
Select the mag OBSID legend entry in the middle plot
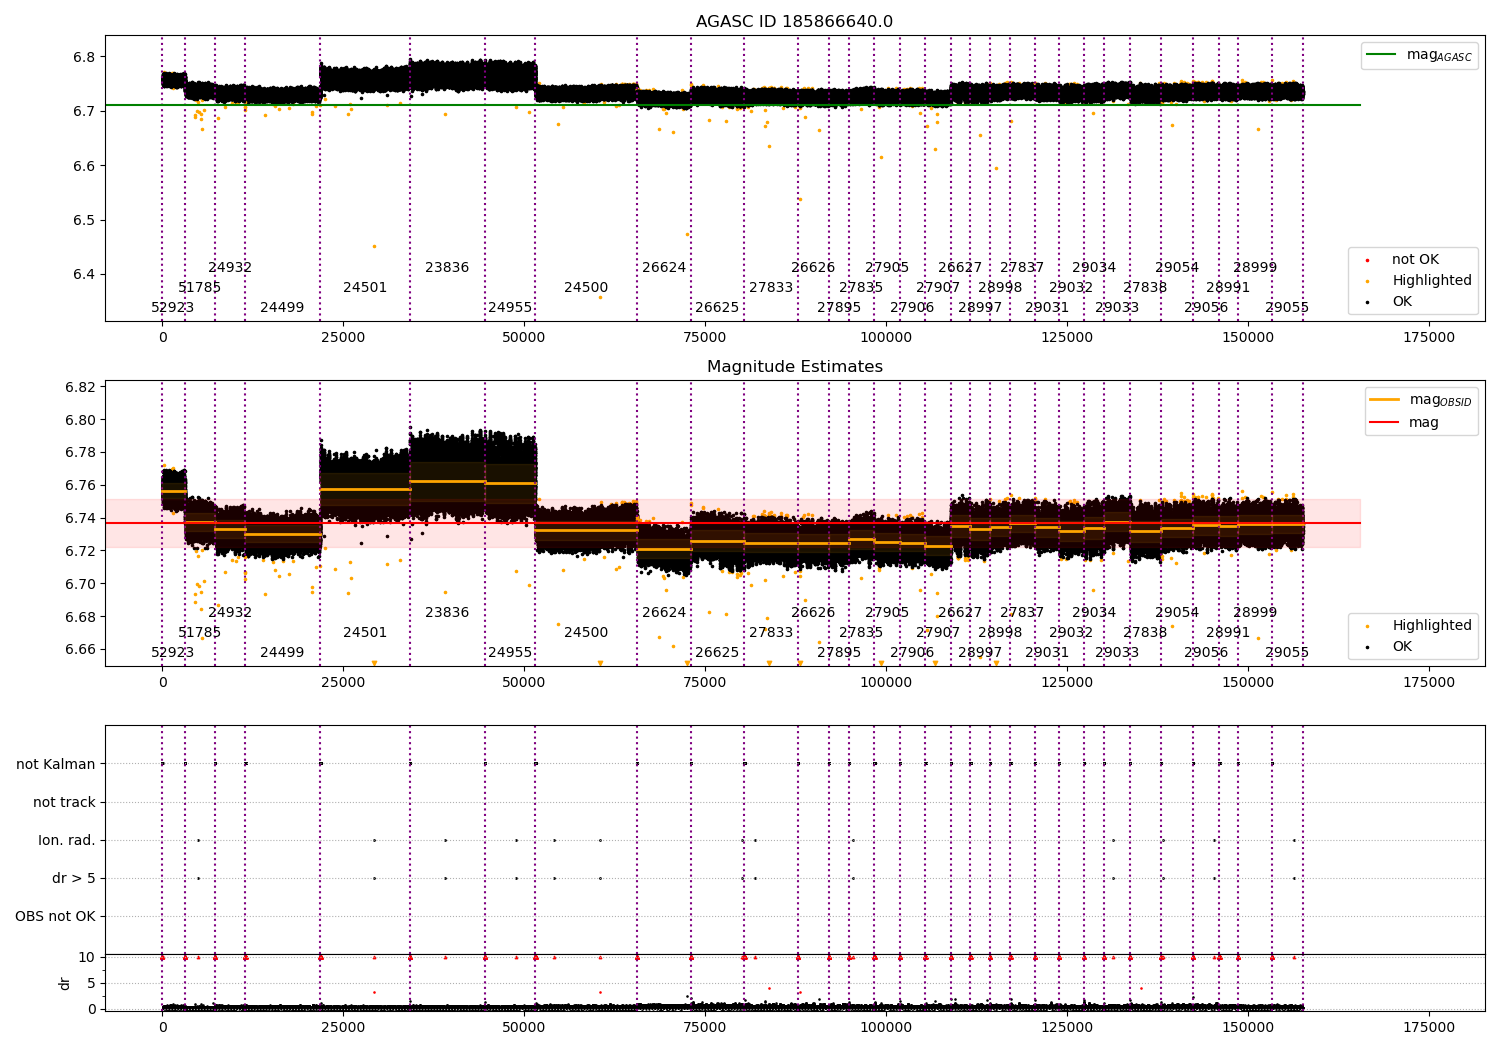1420,400
